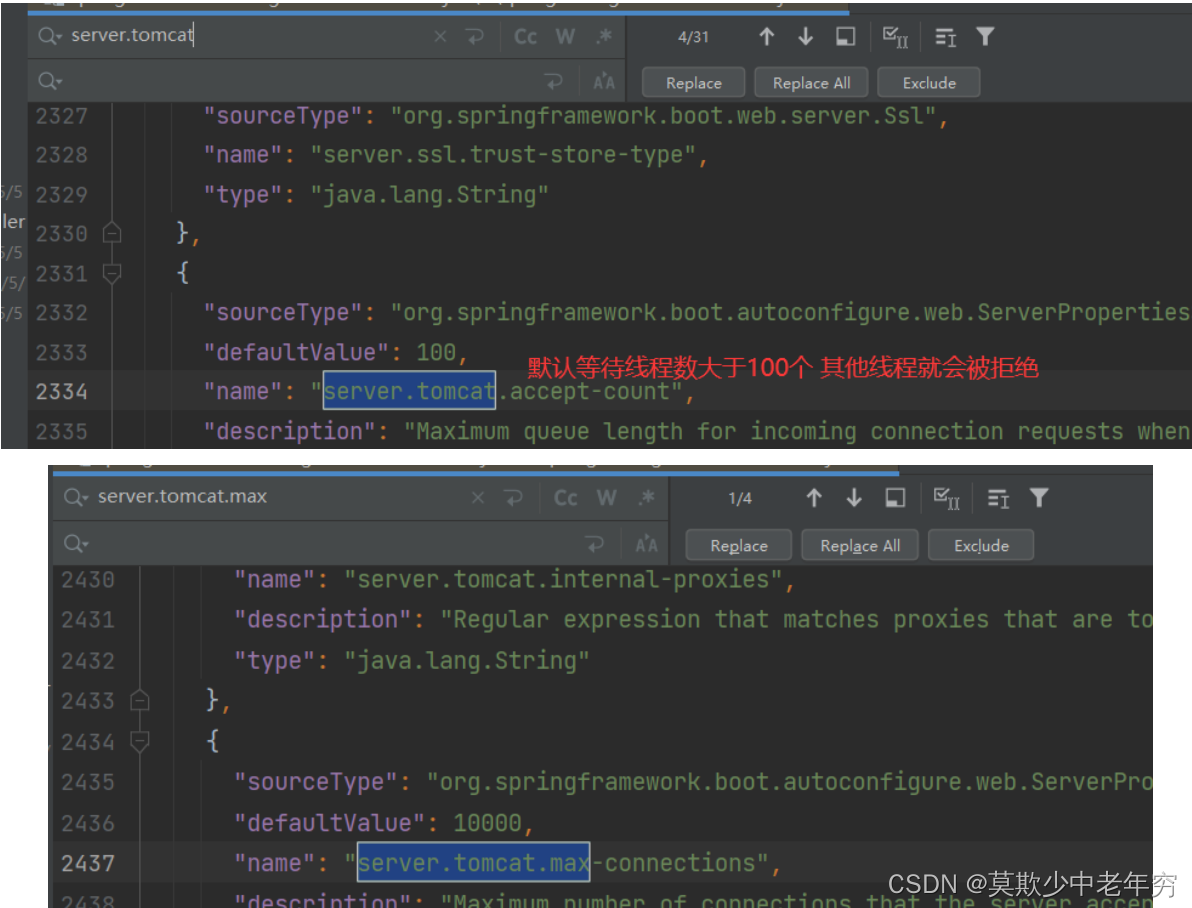Click highlighted 'server.tomcat' match on line 2334
Image resolution: width=1192 pixels, height=908 pixels.
click(x=409, y=391)
